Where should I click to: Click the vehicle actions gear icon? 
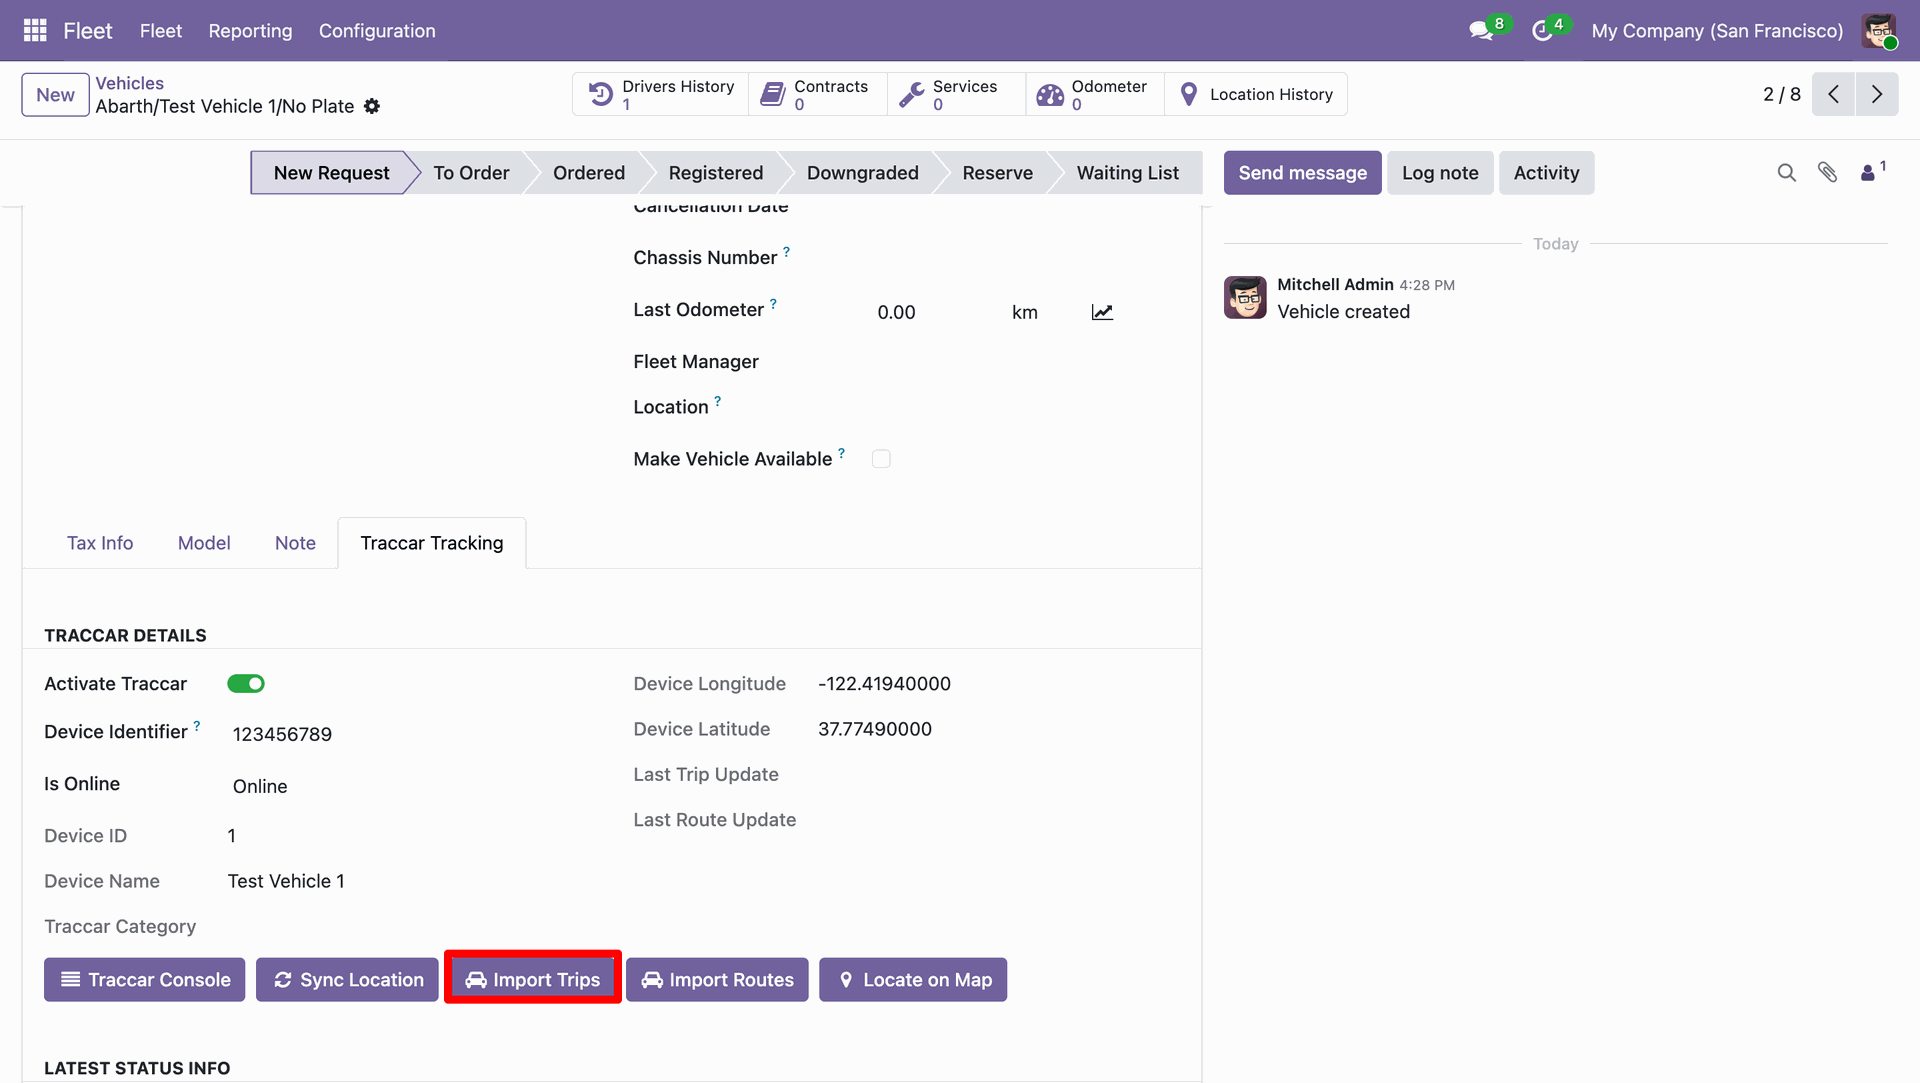click(x=372, y=106)
